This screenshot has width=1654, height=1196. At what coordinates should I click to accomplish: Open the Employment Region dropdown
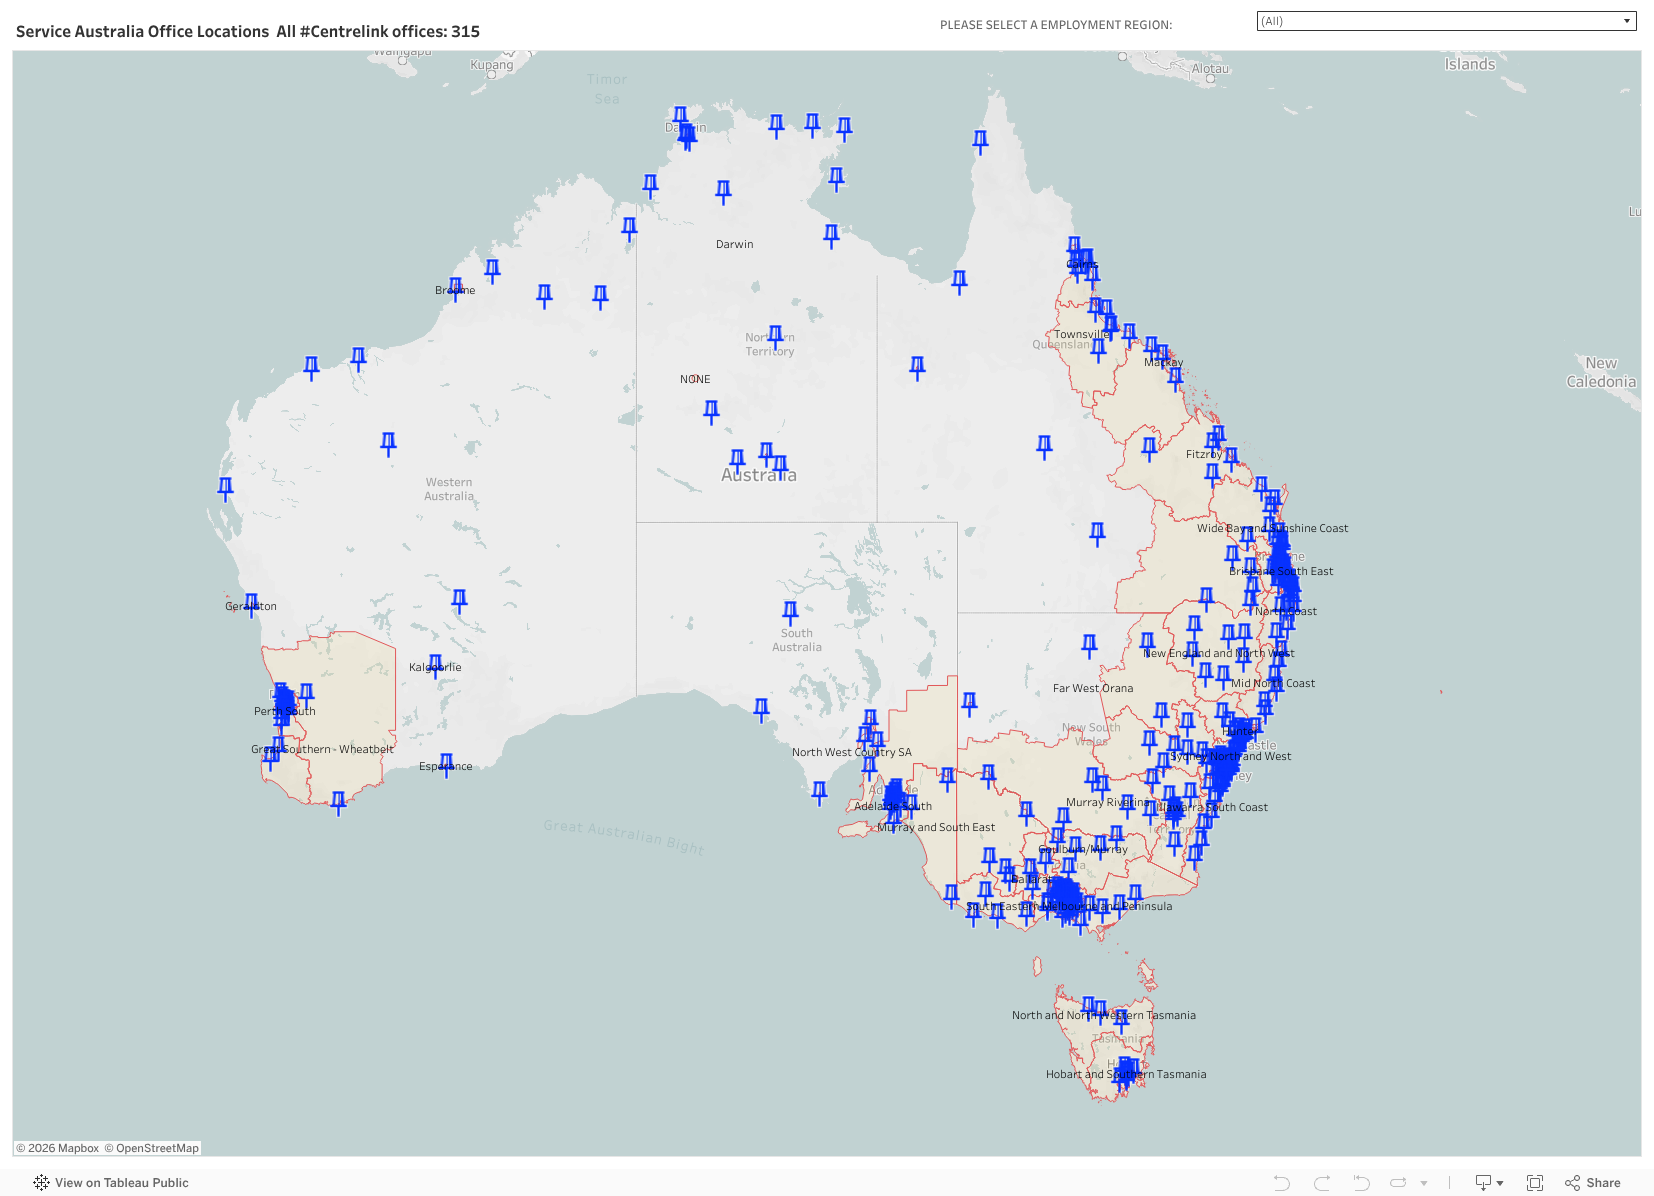pyautogui.click(x=1445, y=21)
